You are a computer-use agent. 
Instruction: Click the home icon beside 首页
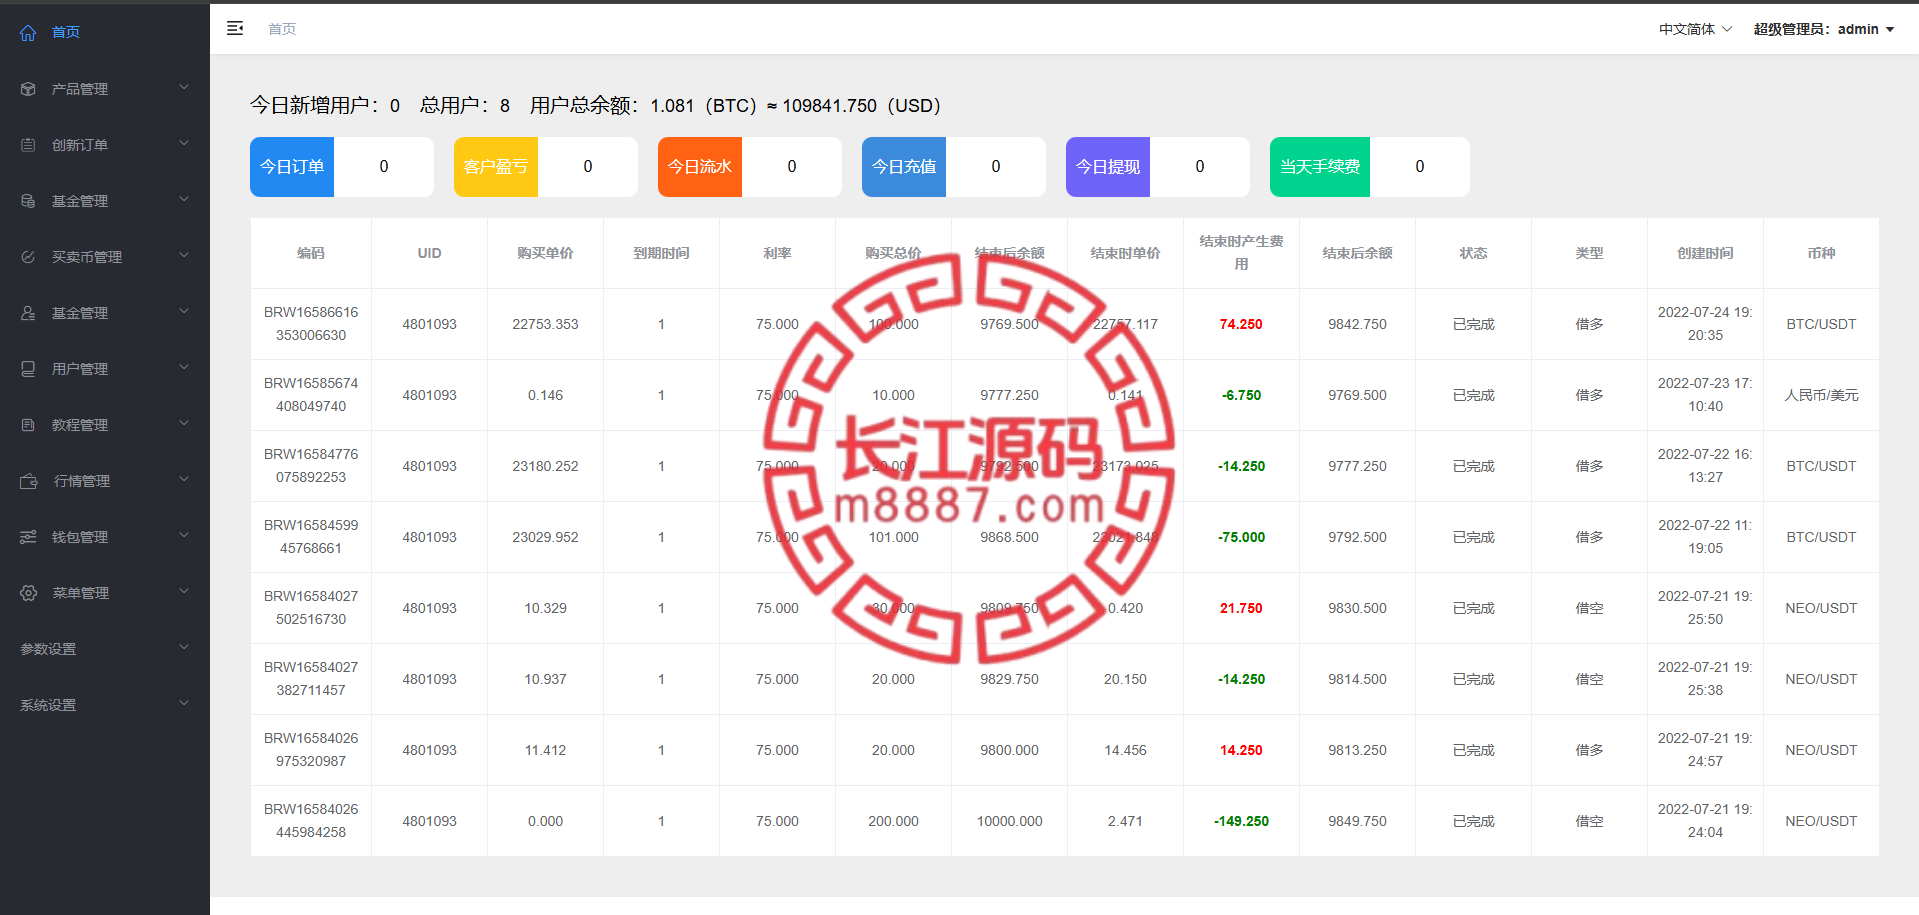pyautogui.click(x=28, y=32)
